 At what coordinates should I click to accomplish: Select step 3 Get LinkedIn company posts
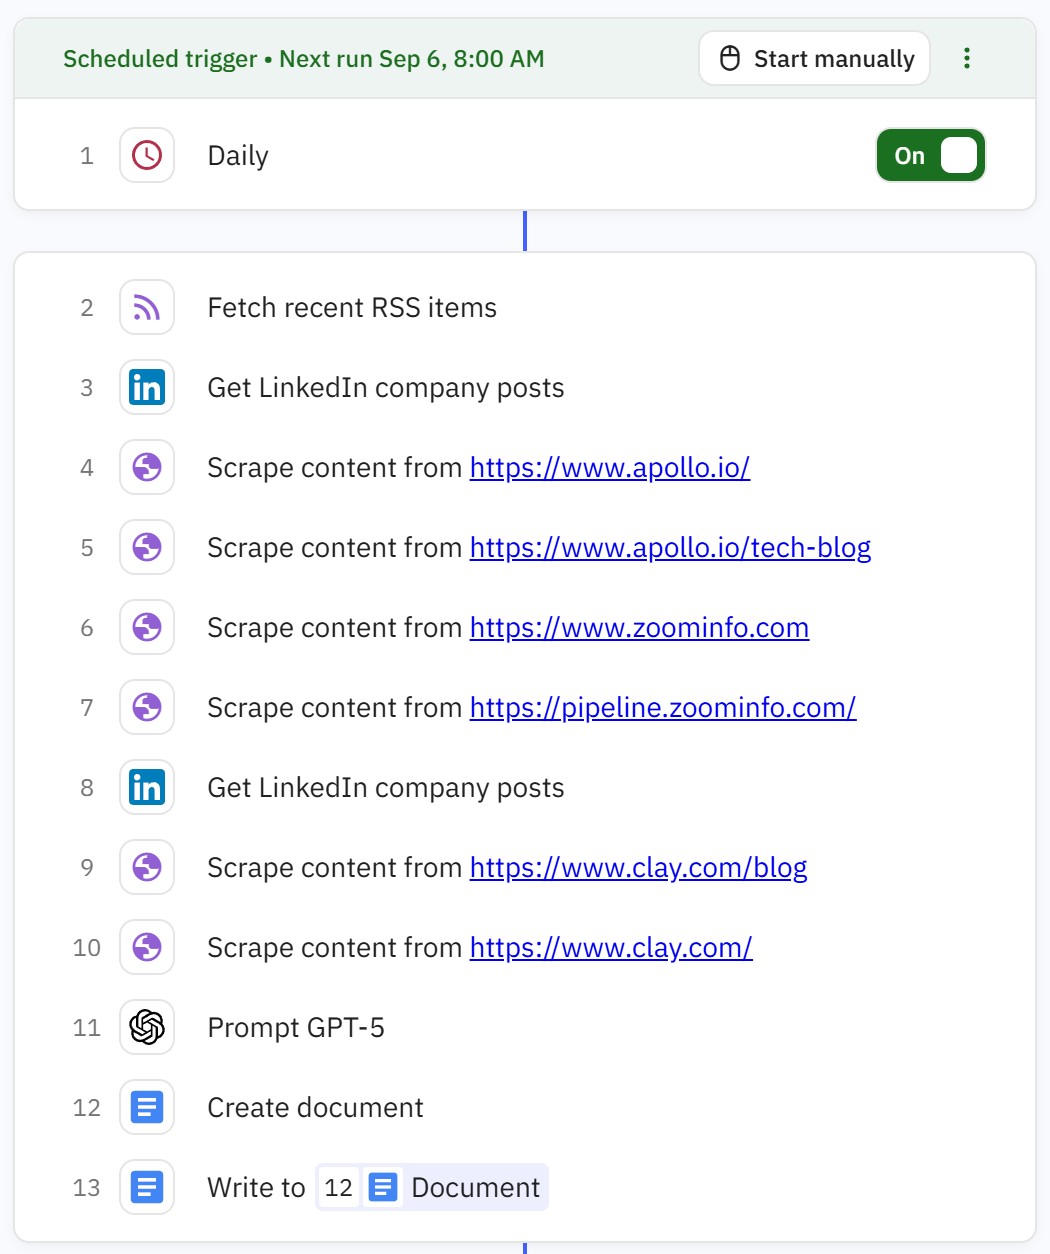click(x=386, y=388)
